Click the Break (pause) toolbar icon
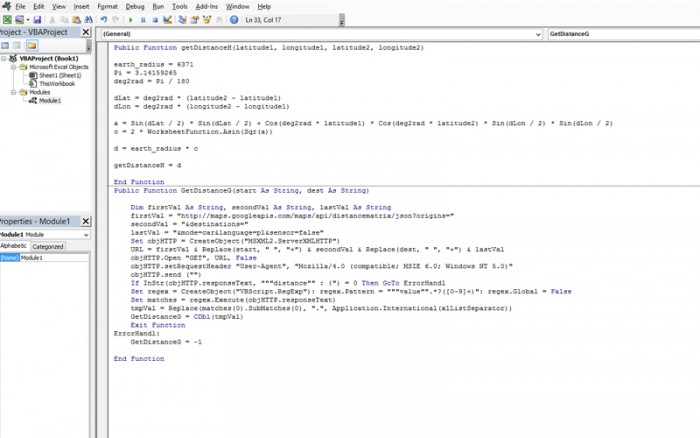Screen dimensions: 700x438 click(x=140, y=19)
